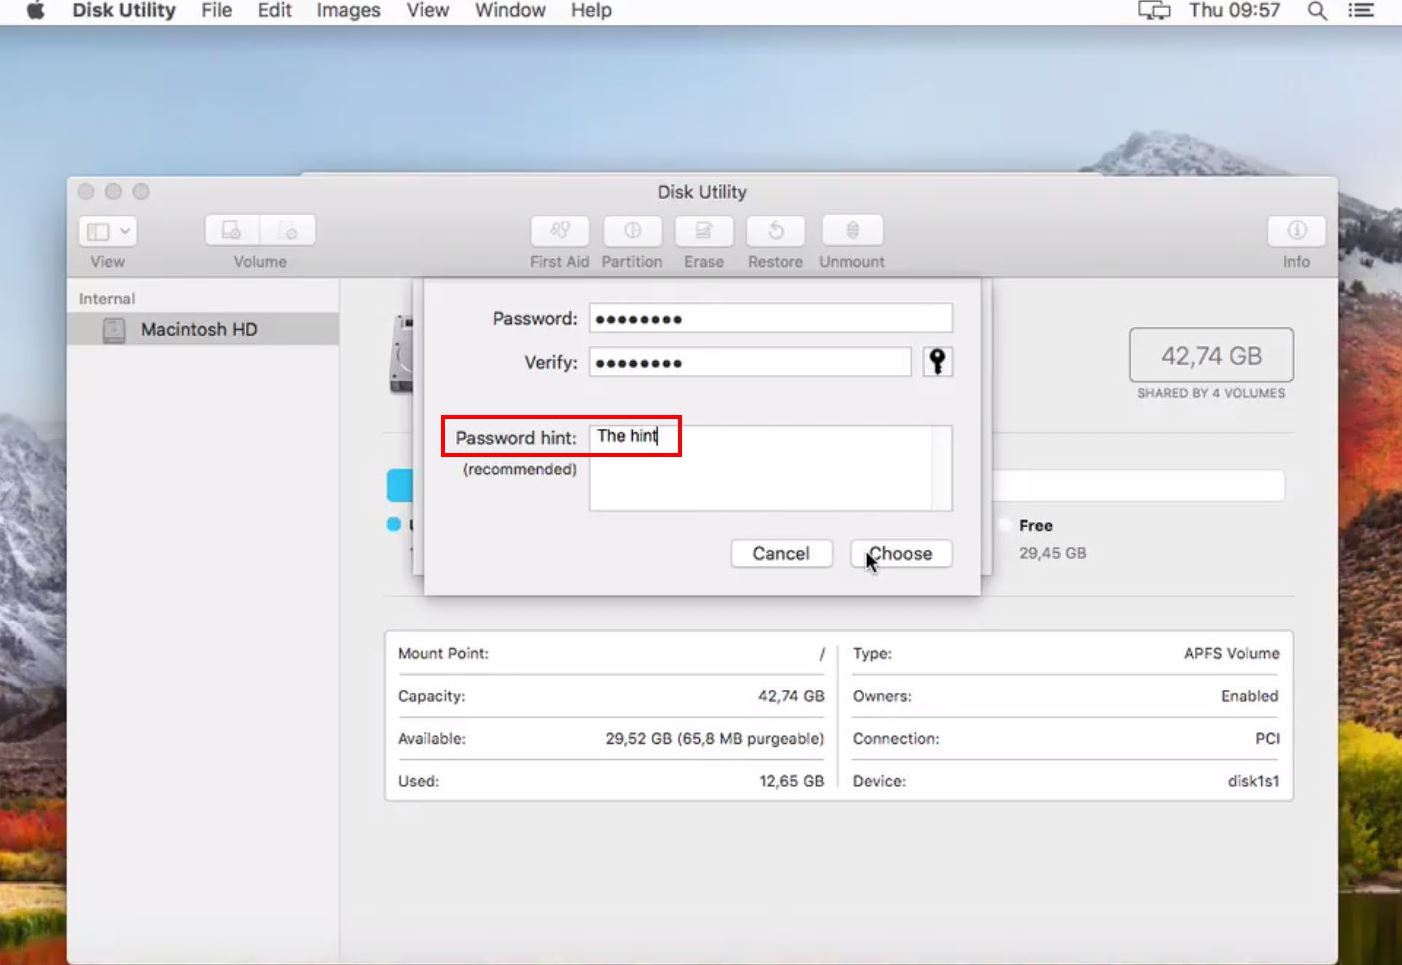Open the Password Assistant key button
Image resolution: width=1402 pixels, height=965 pixels.
click(937, 361)
